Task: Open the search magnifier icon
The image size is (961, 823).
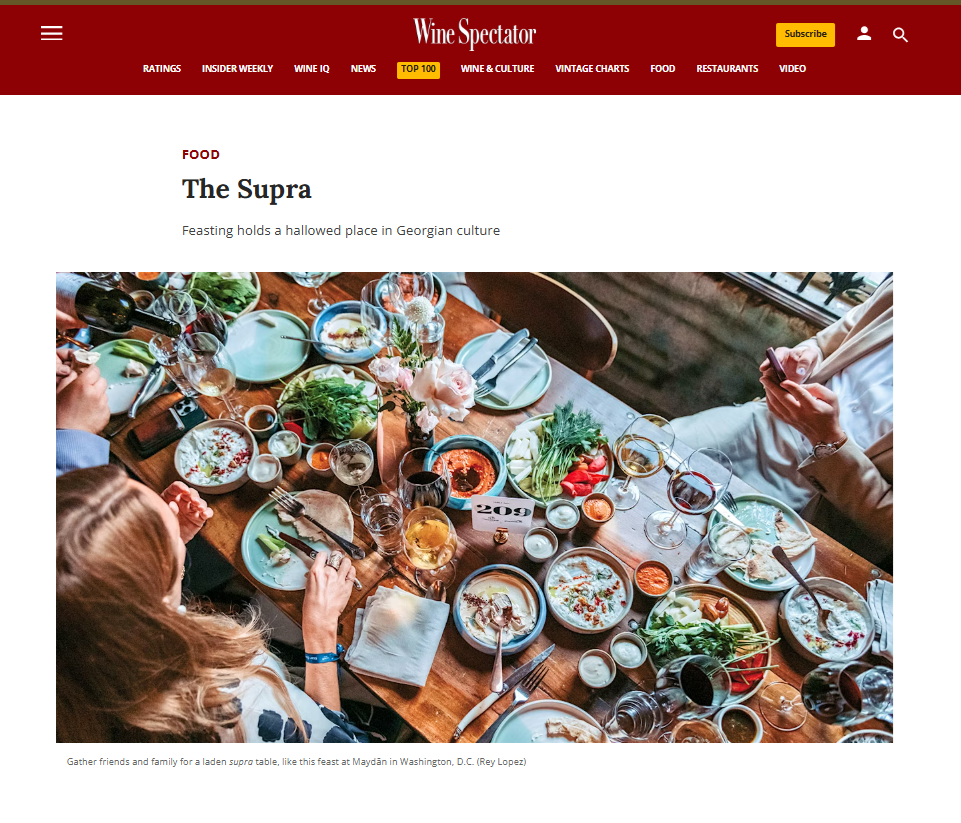Action: point(900,34)
